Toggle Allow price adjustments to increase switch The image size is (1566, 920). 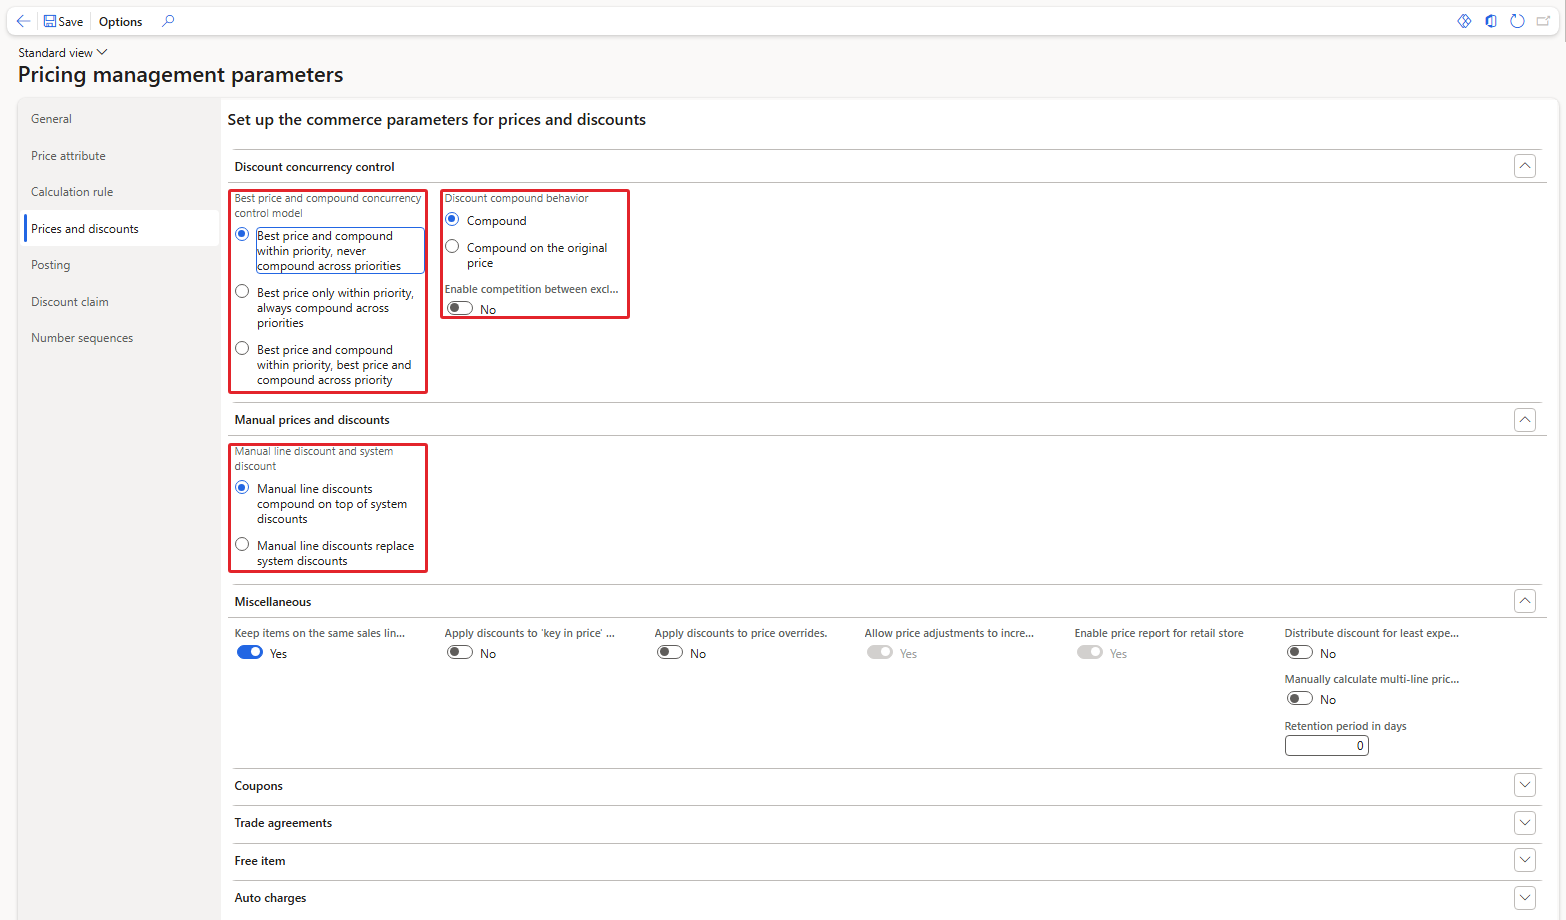click(x=880, y=652)
